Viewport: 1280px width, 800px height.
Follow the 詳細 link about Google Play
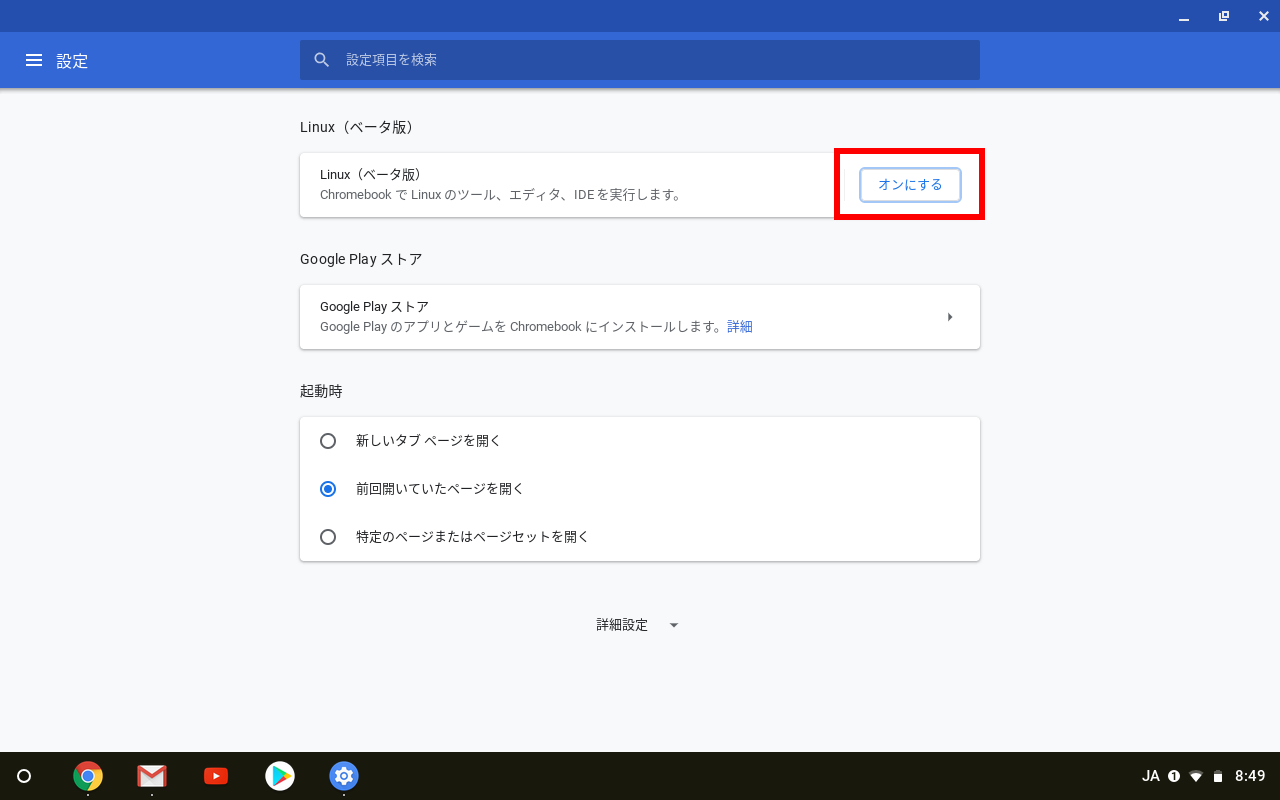pos(740,327)
